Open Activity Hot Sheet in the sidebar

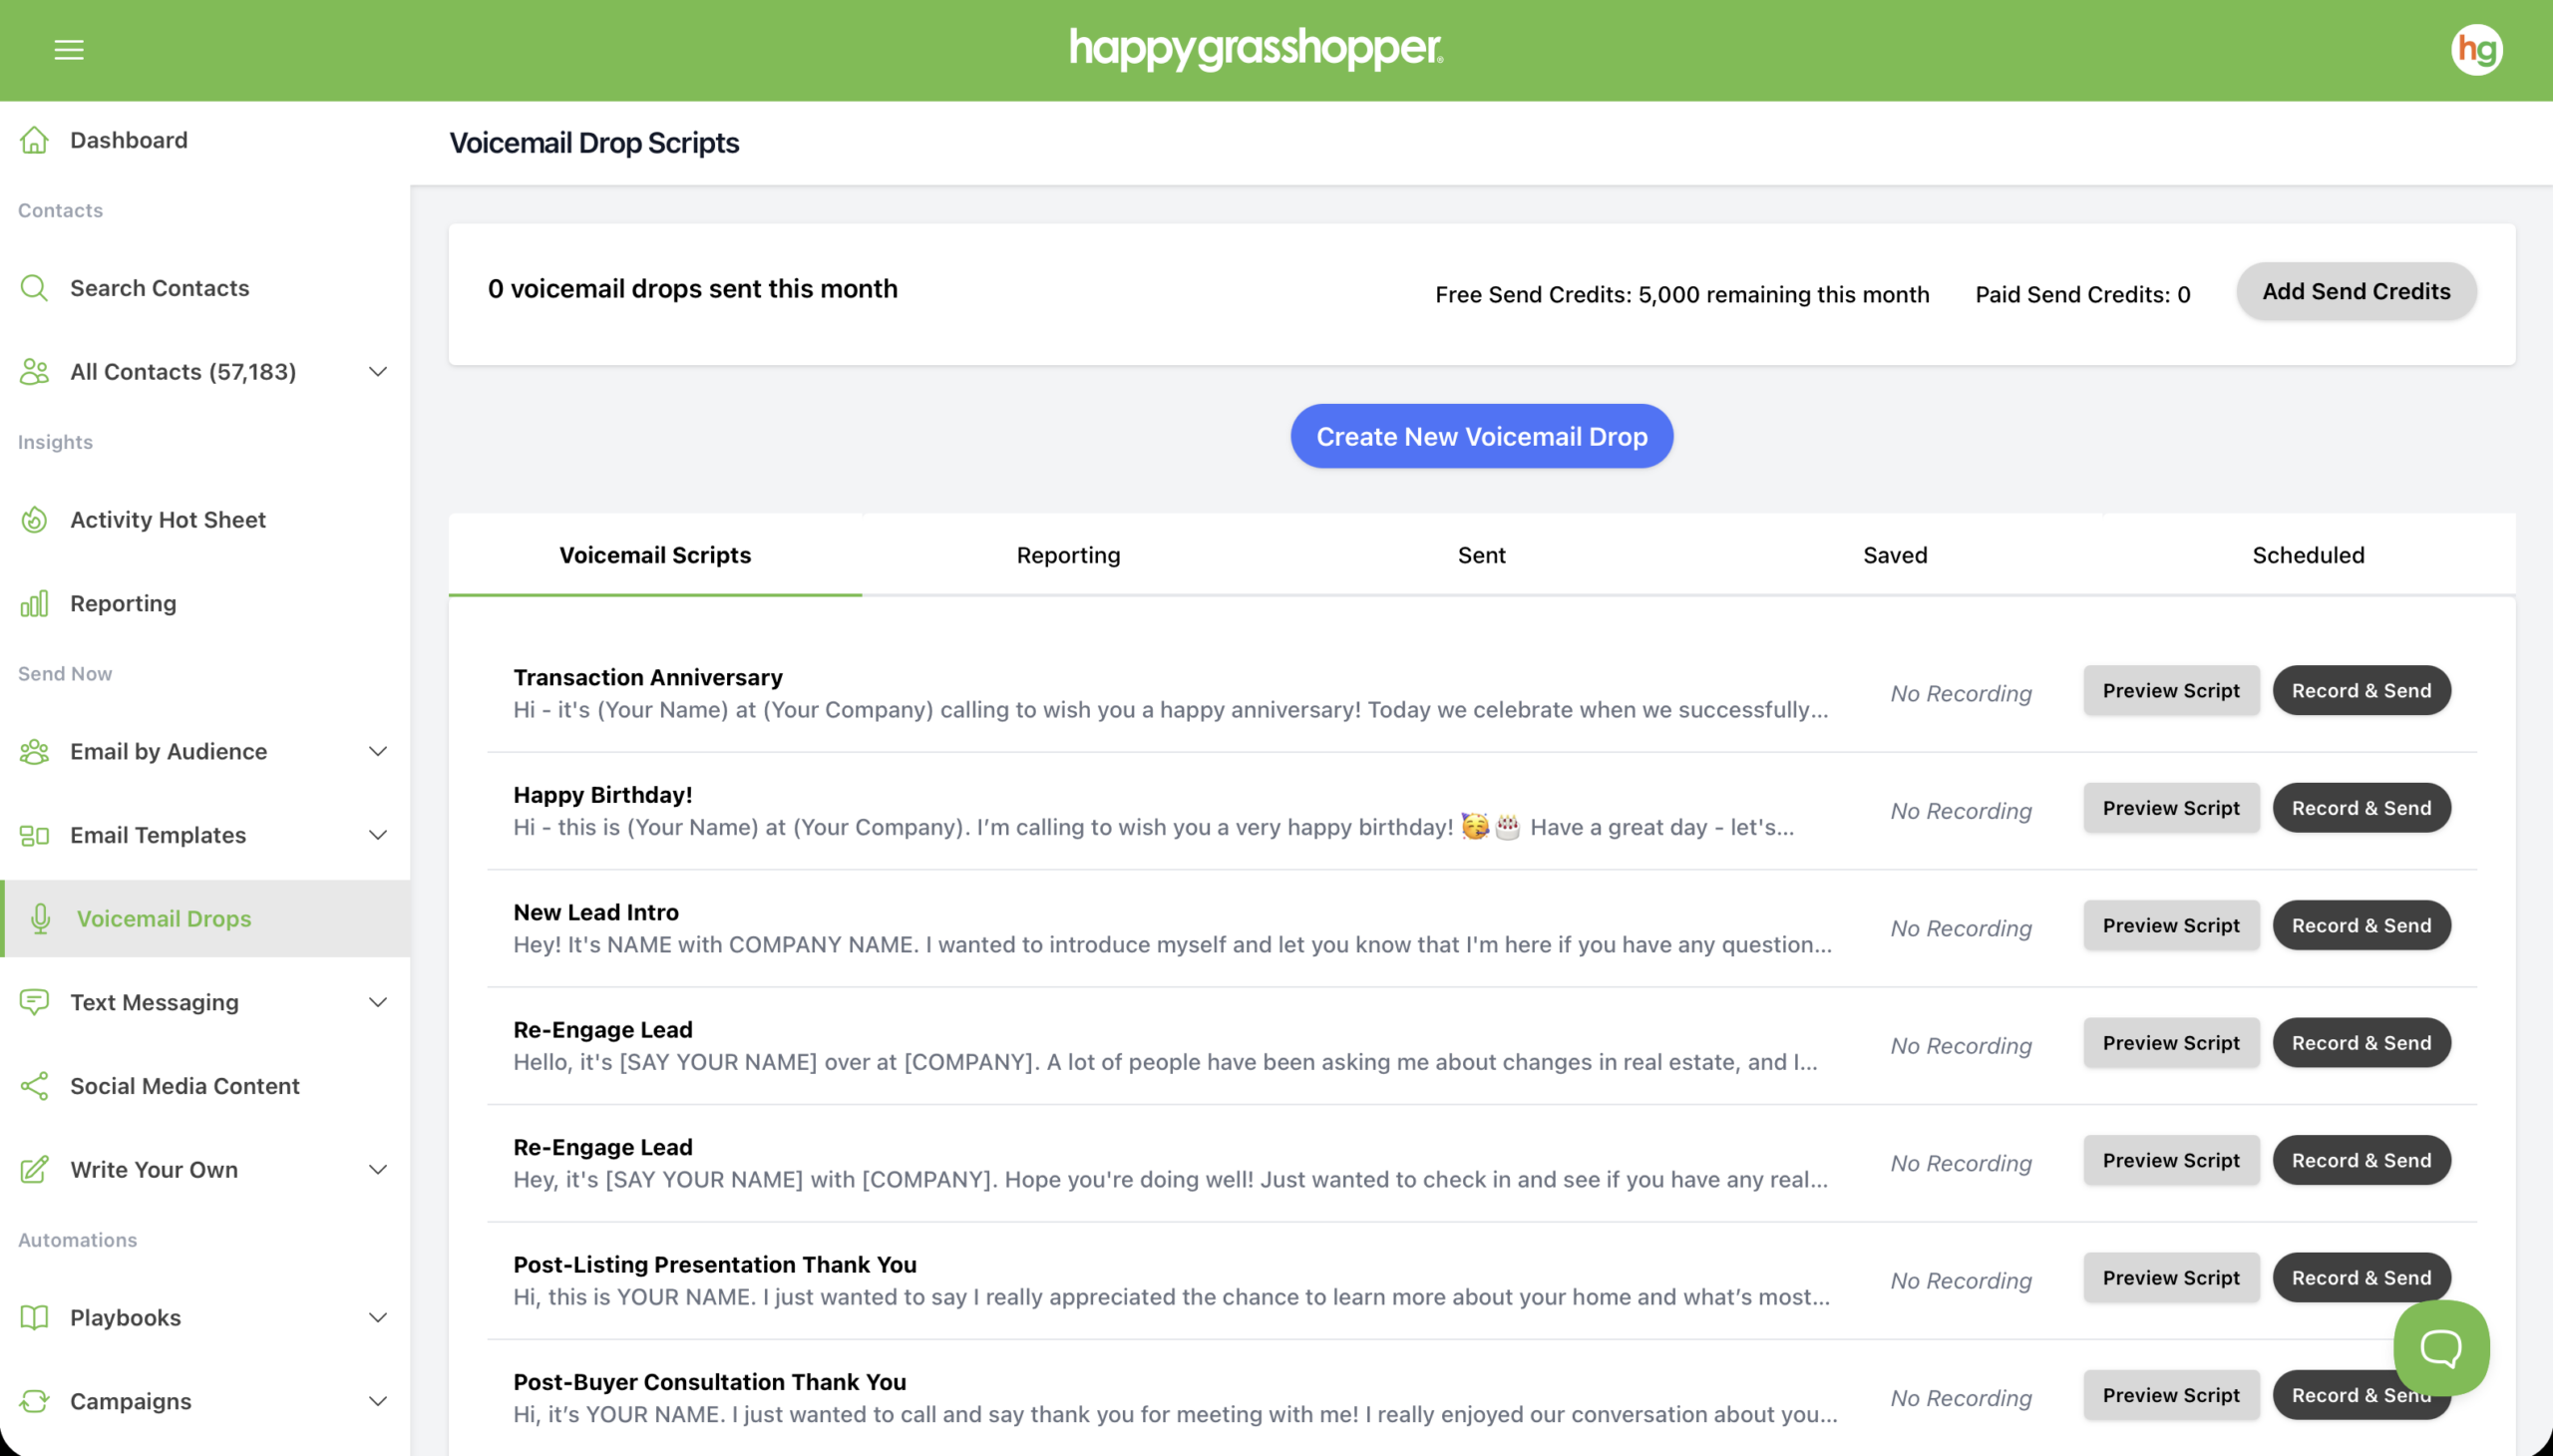(205, 520)
